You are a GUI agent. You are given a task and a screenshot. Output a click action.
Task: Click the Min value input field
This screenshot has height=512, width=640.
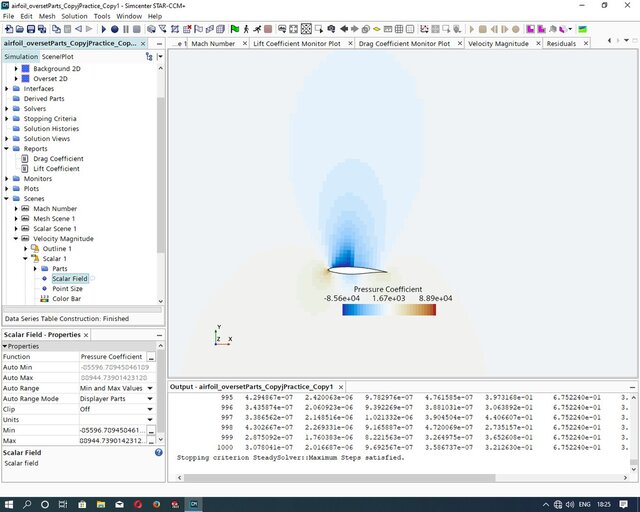113,430
